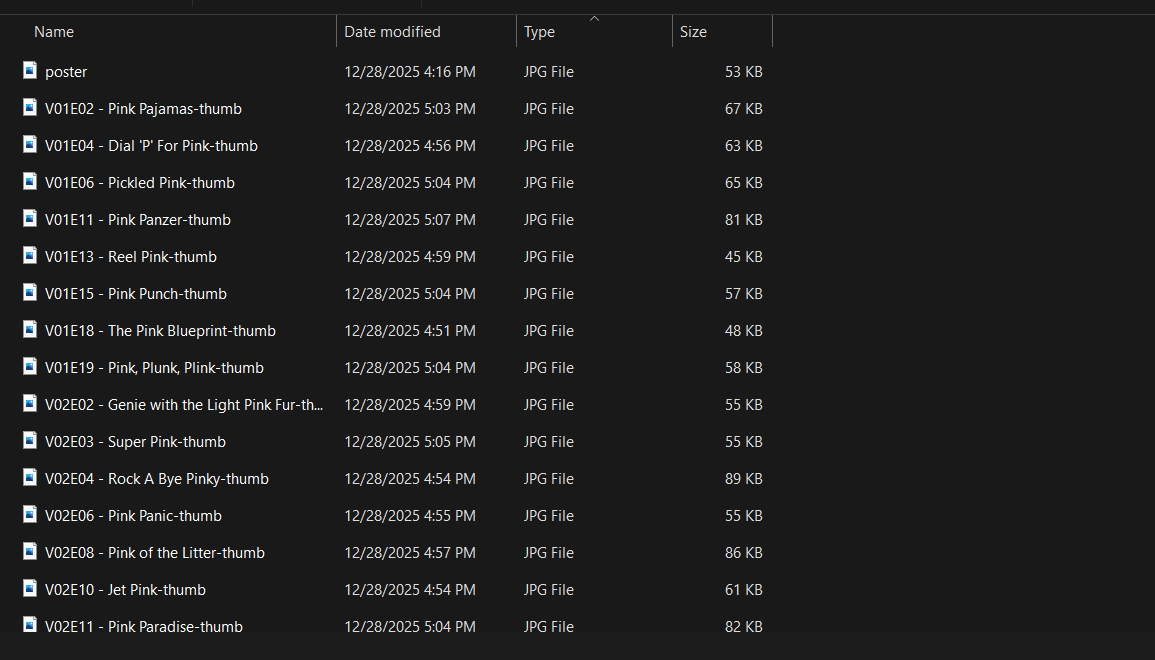Select V02E08 Pink of the Litter-thumb file
Viewport: 1155px width, 660px height.
tap(155, 553)
